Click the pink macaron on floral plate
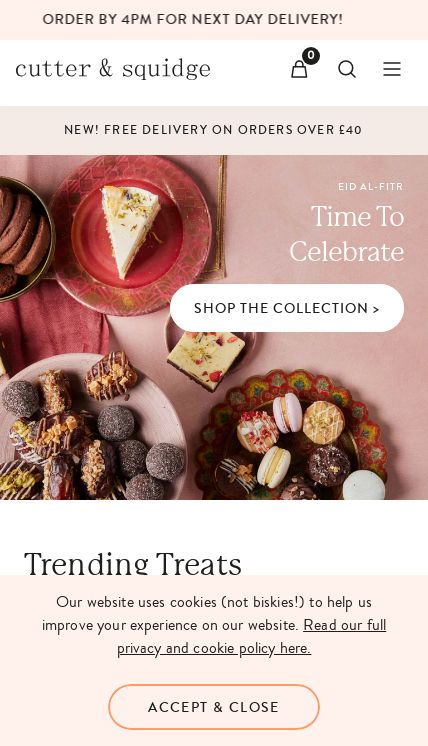Screen dimensions: 428x746 click(x=287, y=412)
